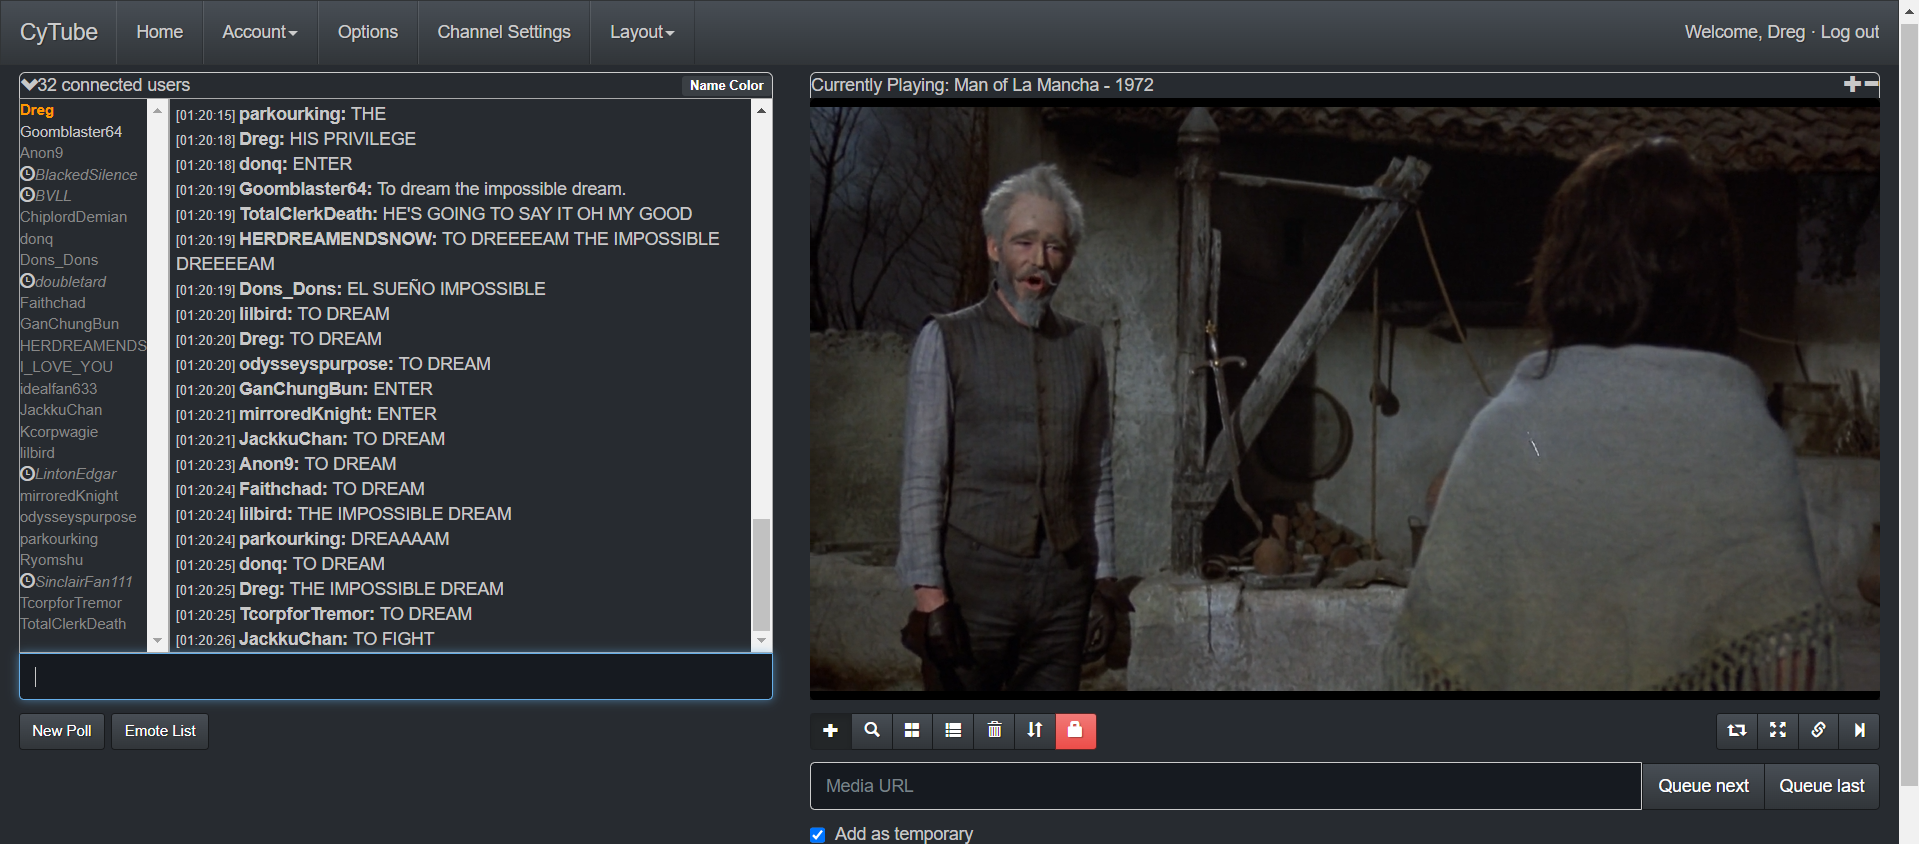
Task: Click the plus icon to enlarge video
Action: click(1852, 84)
